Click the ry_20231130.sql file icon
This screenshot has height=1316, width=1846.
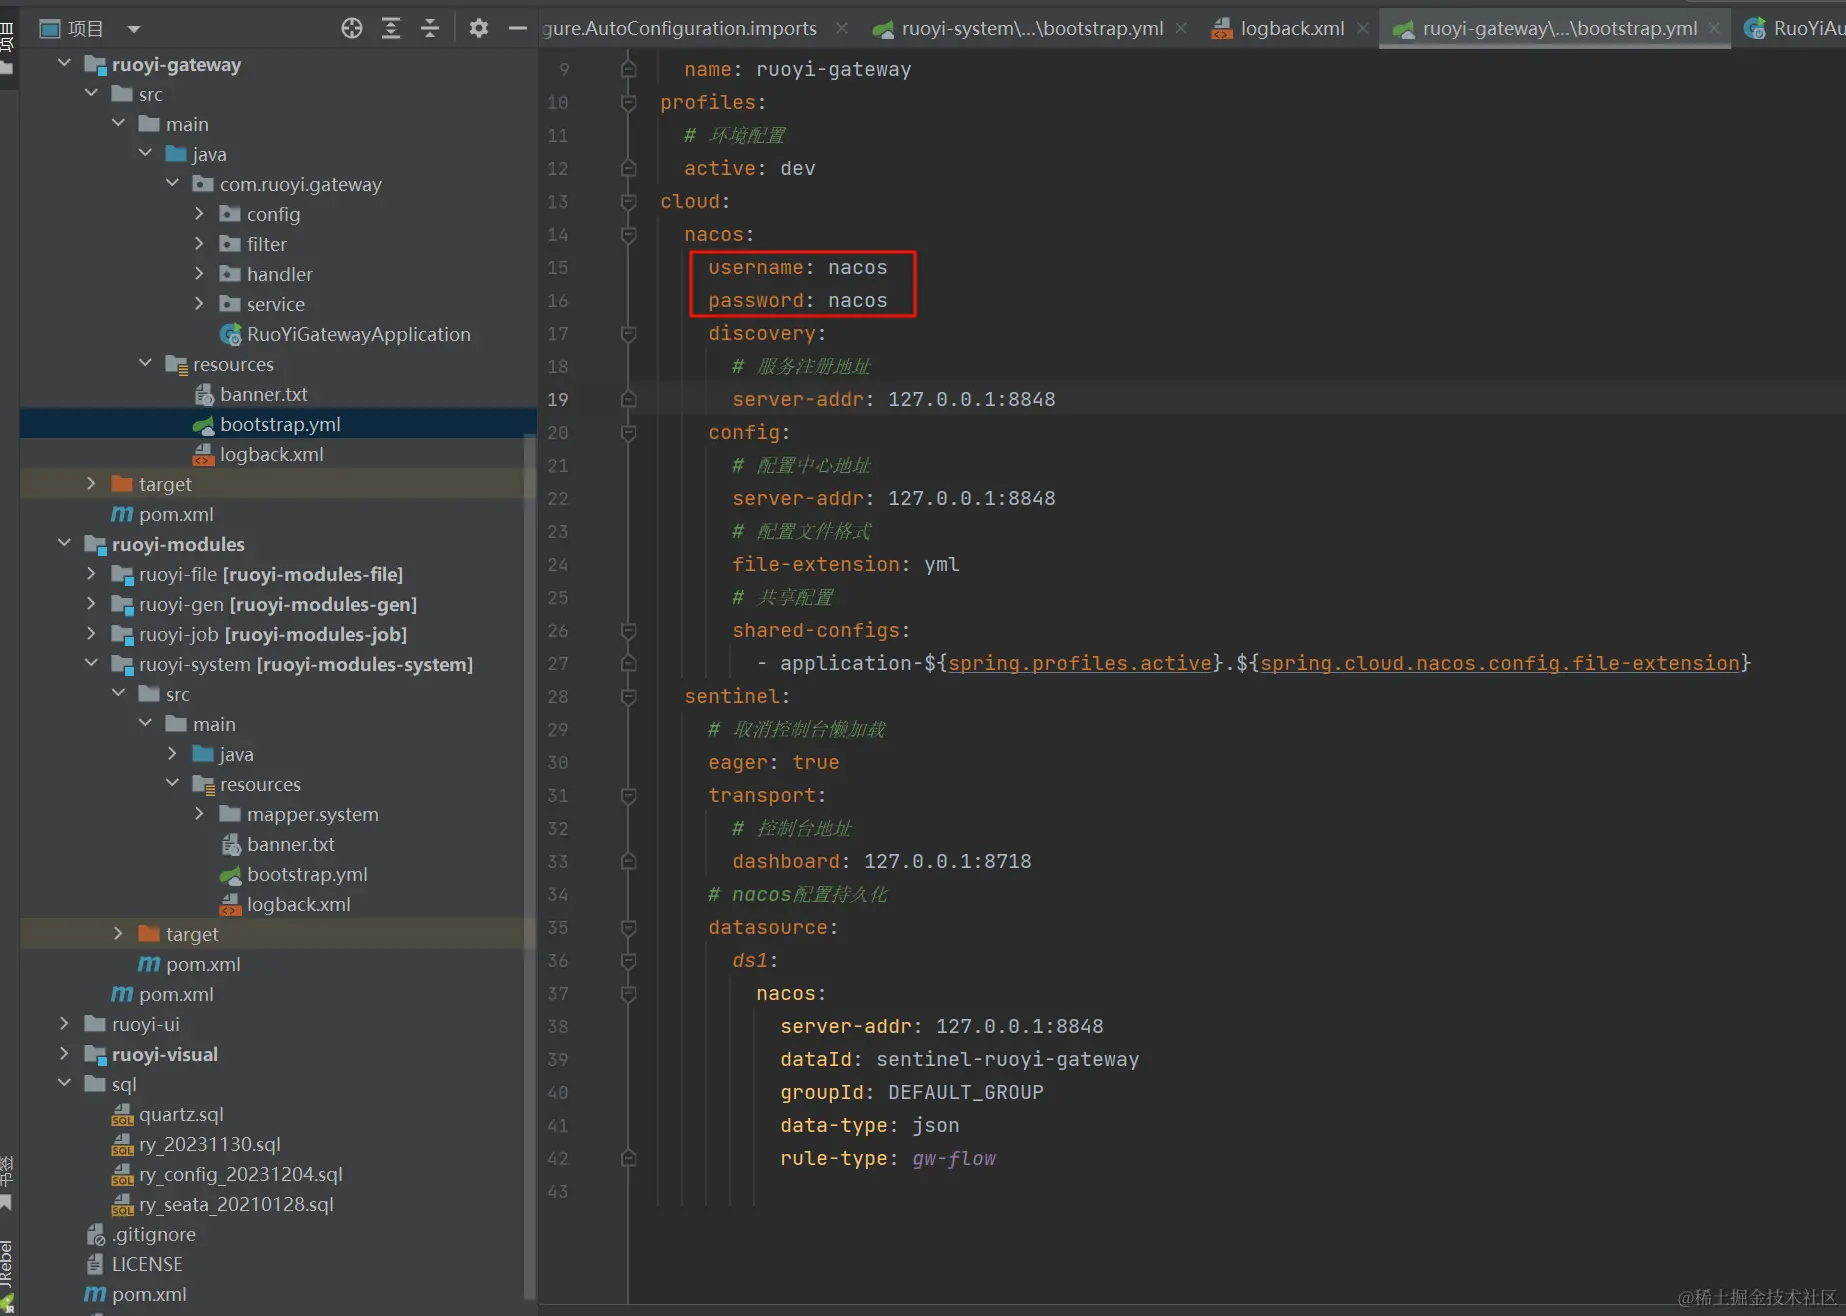pyautogui.click(x=123, y=1145)
